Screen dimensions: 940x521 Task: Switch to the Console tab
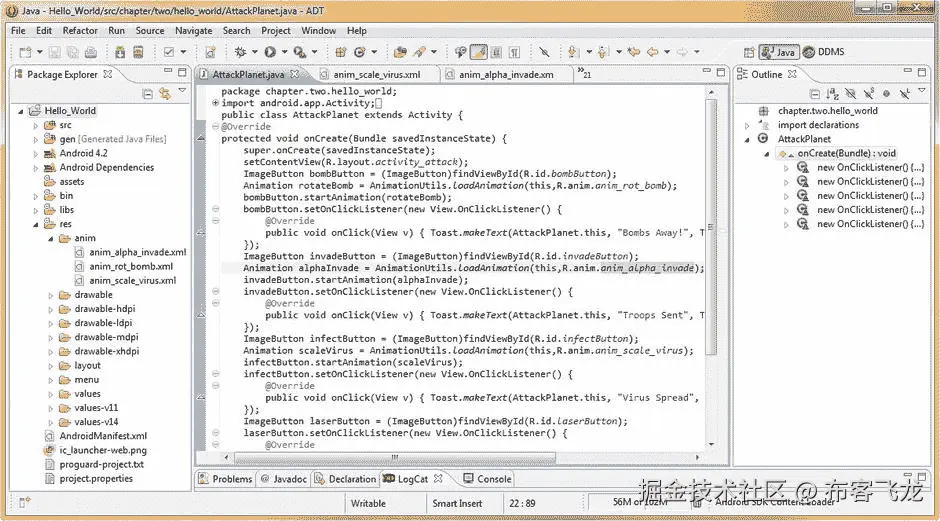[x=487, y=479]
